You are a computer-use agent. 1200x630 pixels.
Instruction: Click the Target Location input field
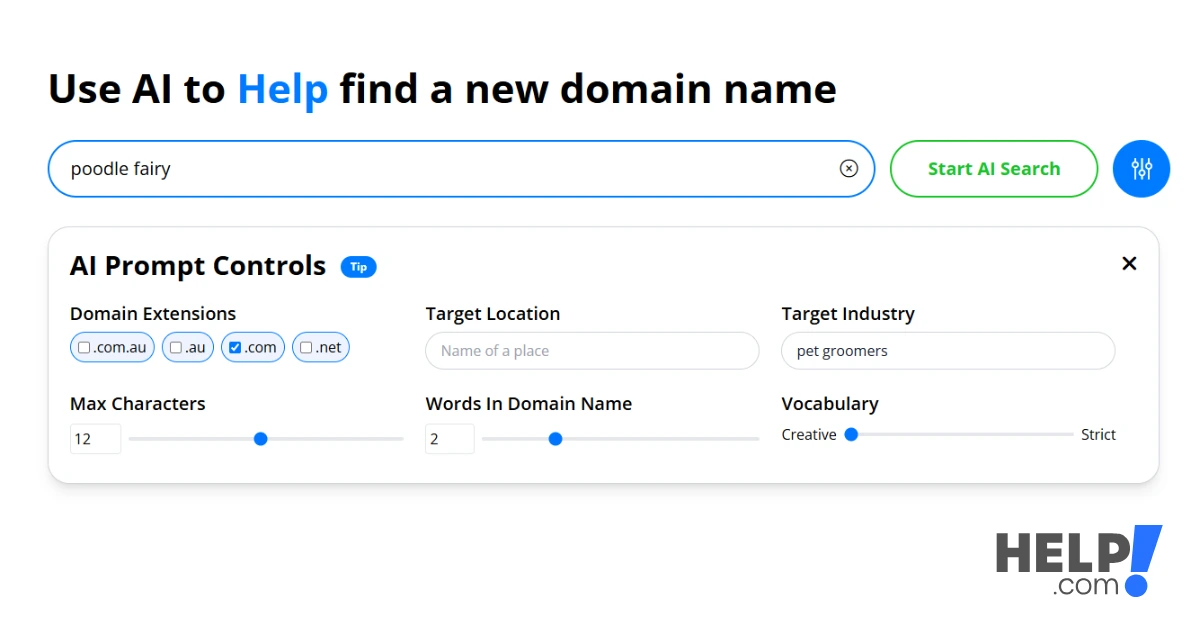tap(592, 351)
